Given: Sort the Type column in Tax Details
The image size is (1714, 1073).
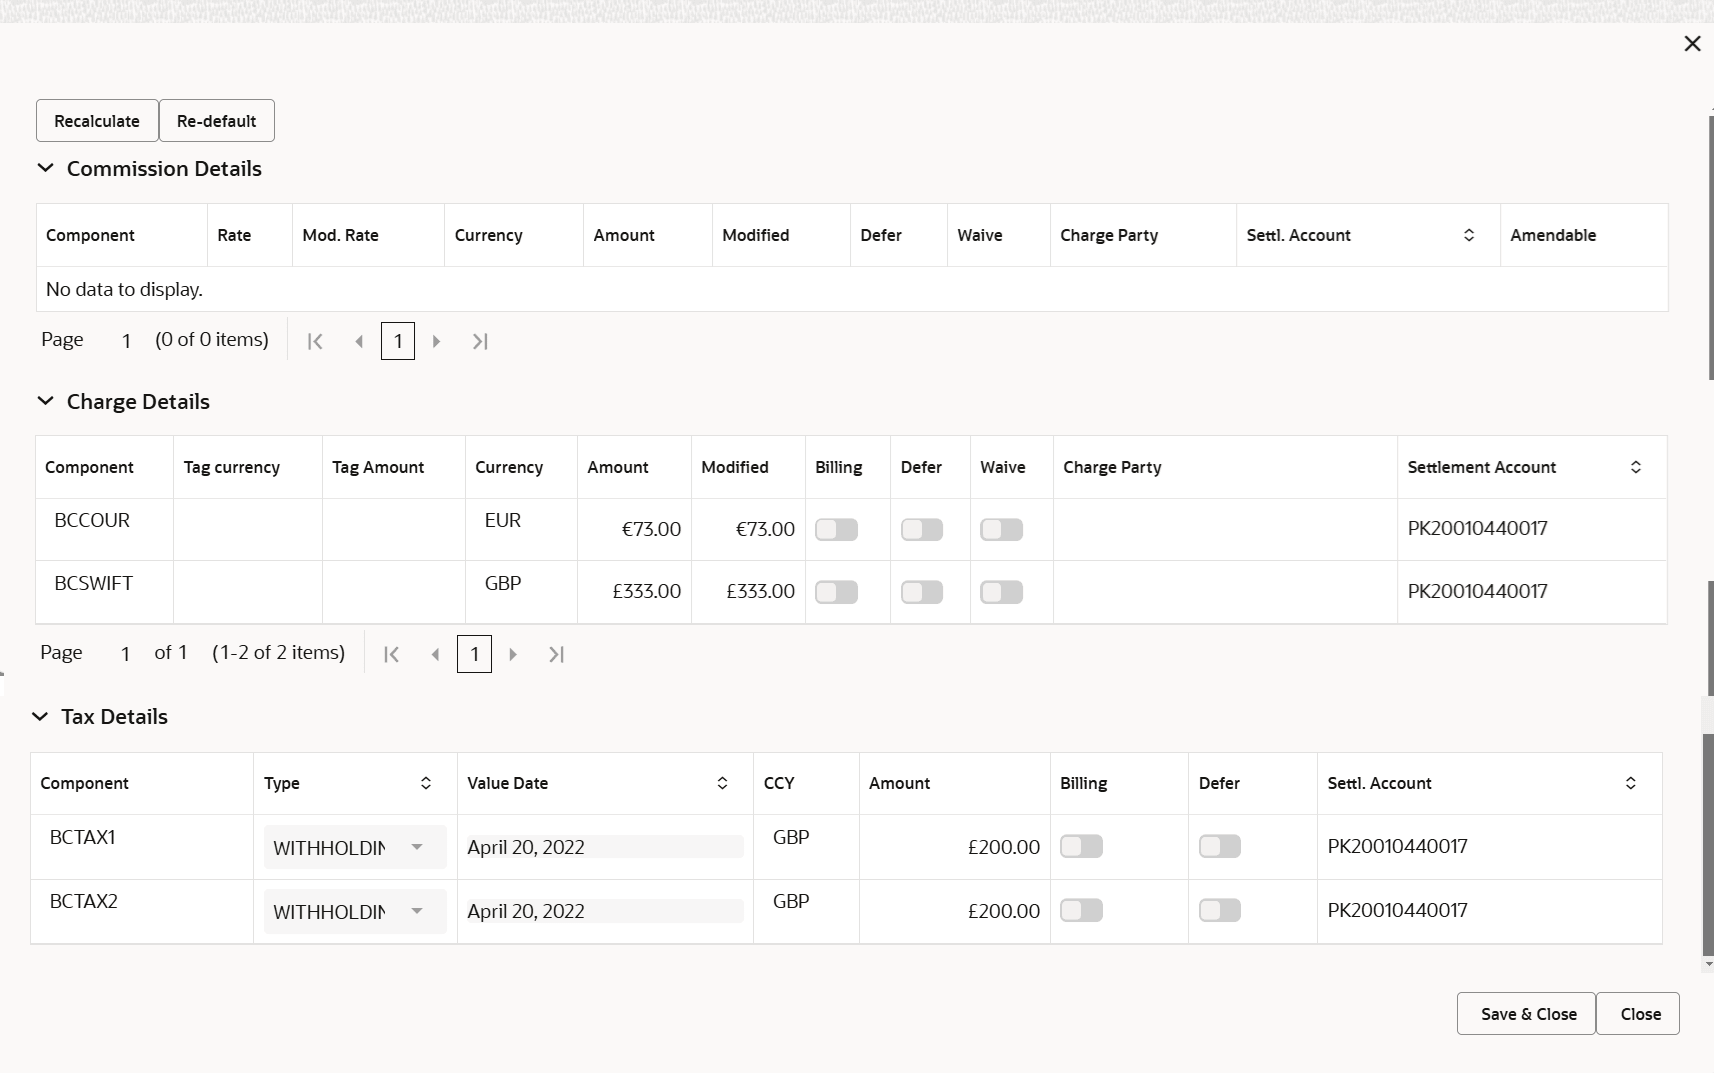Looking at the screenshot, I should click(x=425, y=783).
